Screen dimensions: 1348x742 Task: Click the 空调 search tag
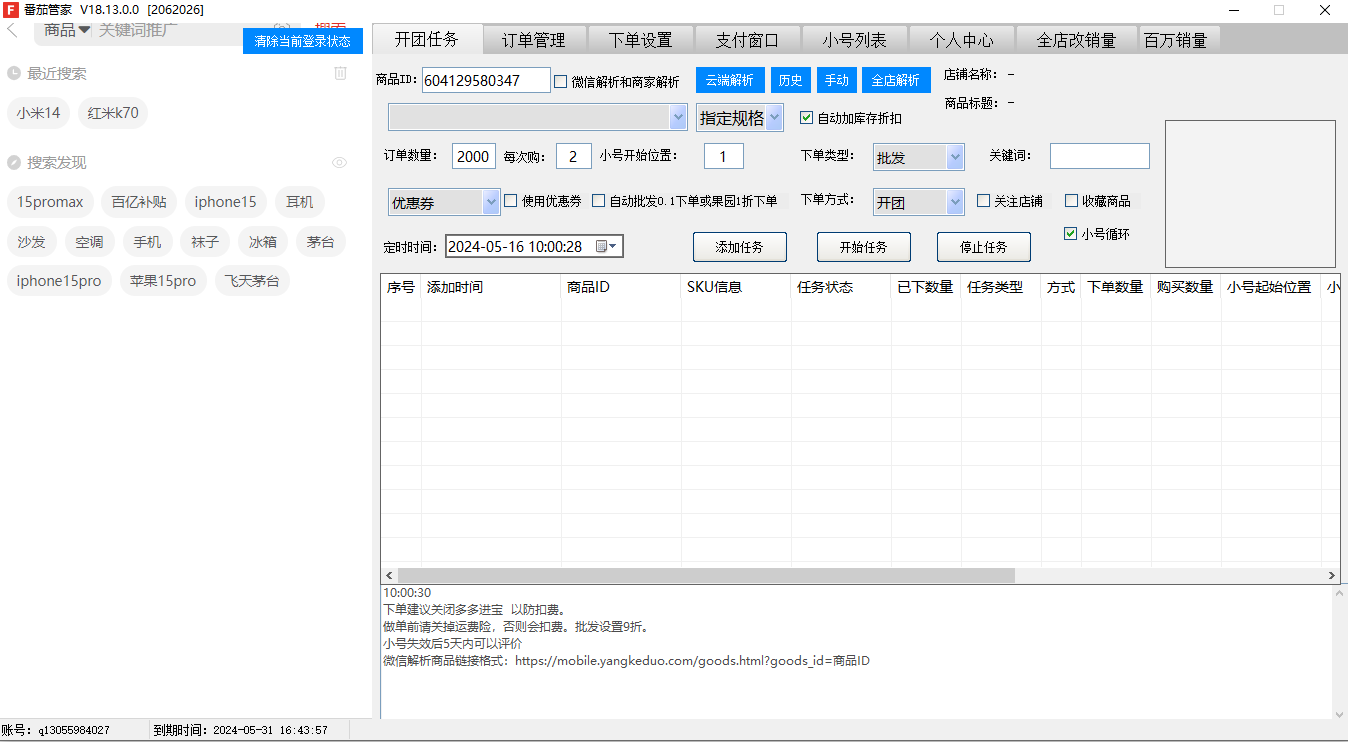point(90,241)
